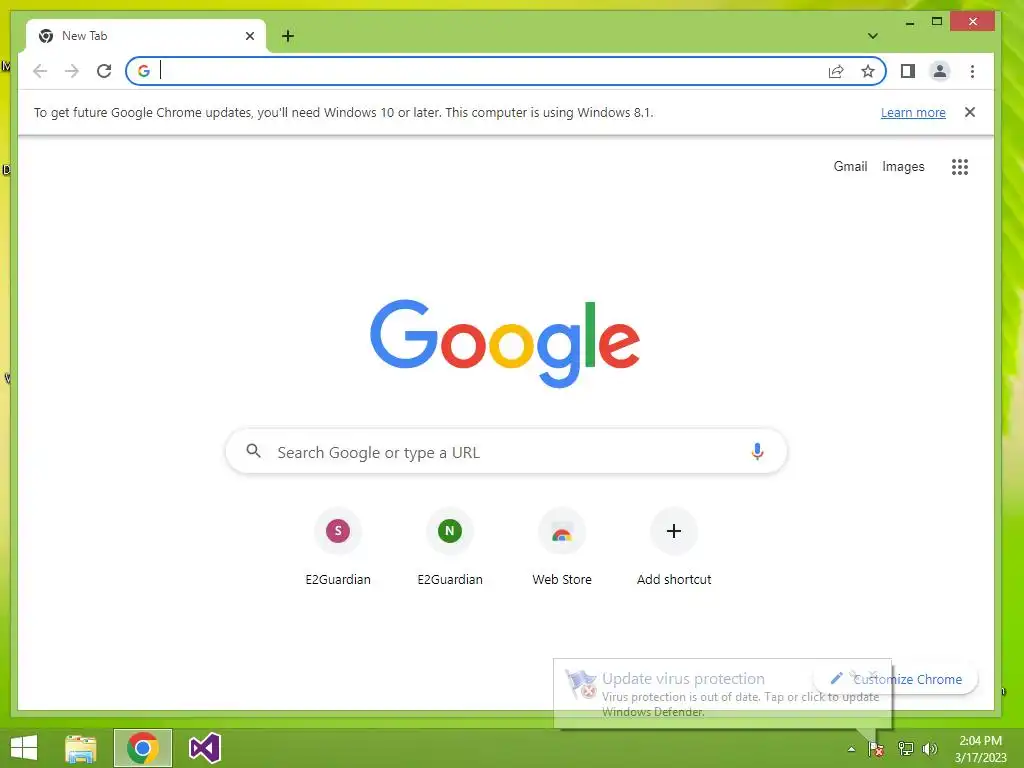Open the Action Center flag icon
1024x768 pixels.
click(876, 749)
